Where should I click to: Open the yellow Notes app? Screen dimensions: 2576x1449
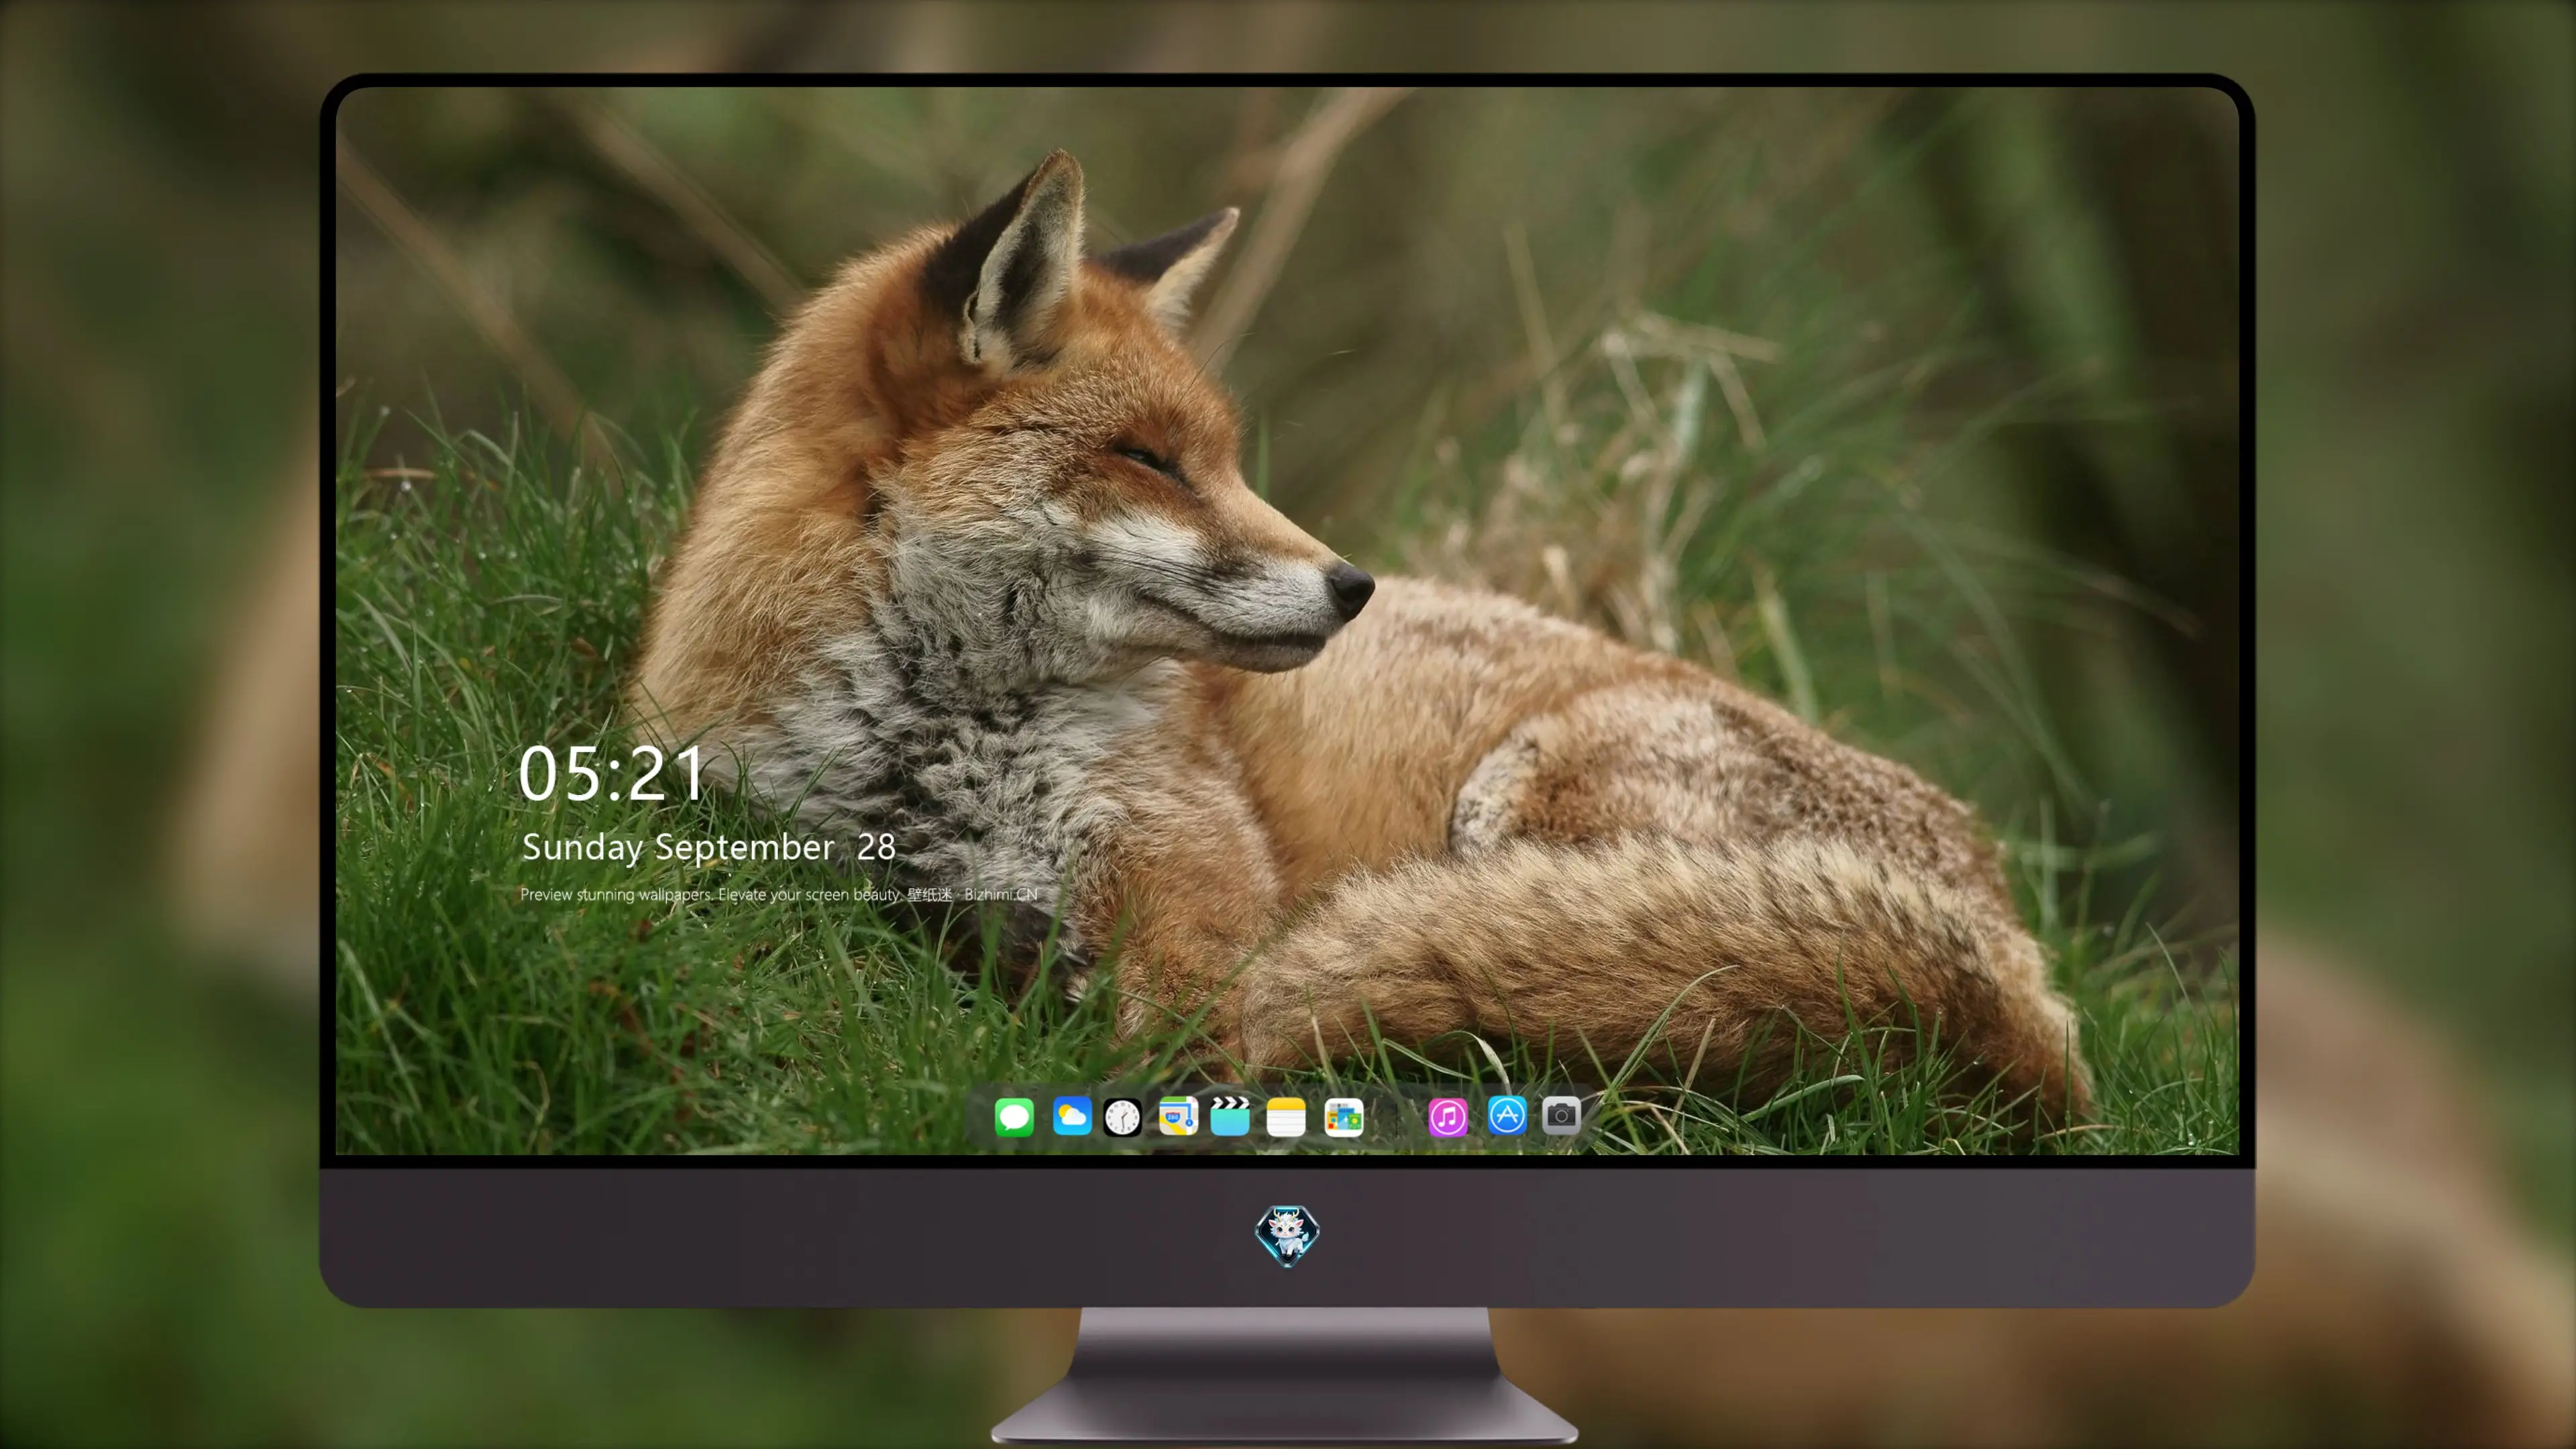point(1286,1117)
